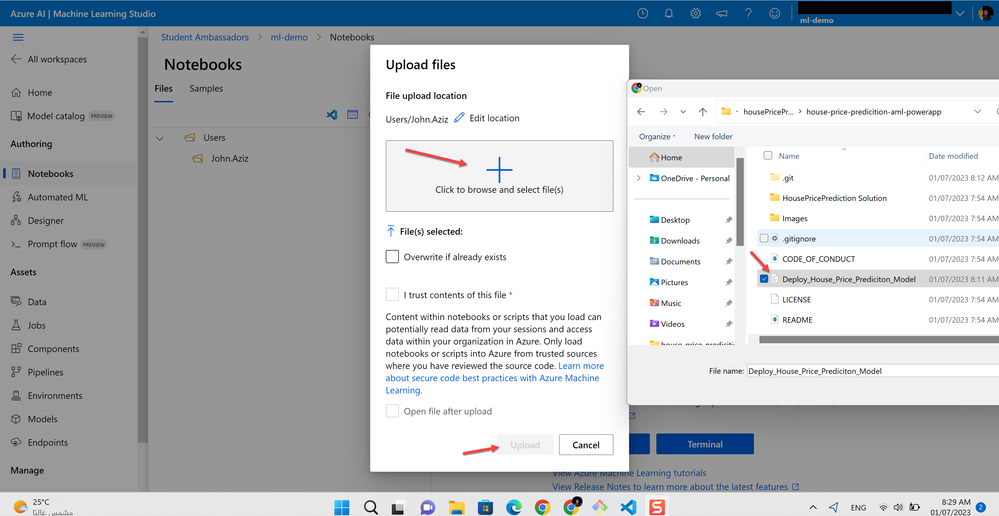Select Notebooks in Authoring section

point(68,173)
